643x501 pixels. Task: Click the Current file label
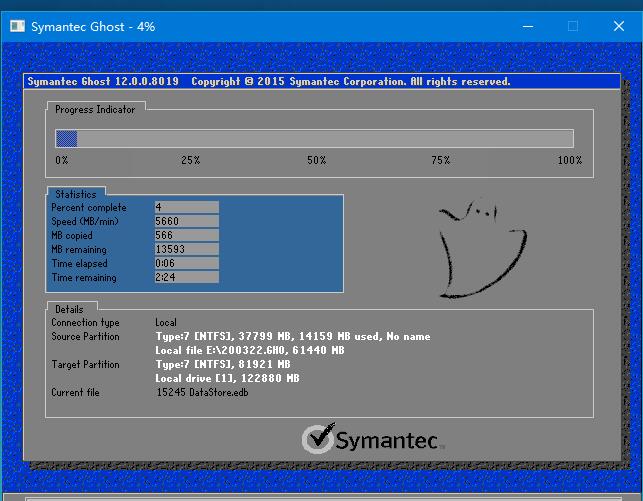pyautogui.click(x=75, y=392)
